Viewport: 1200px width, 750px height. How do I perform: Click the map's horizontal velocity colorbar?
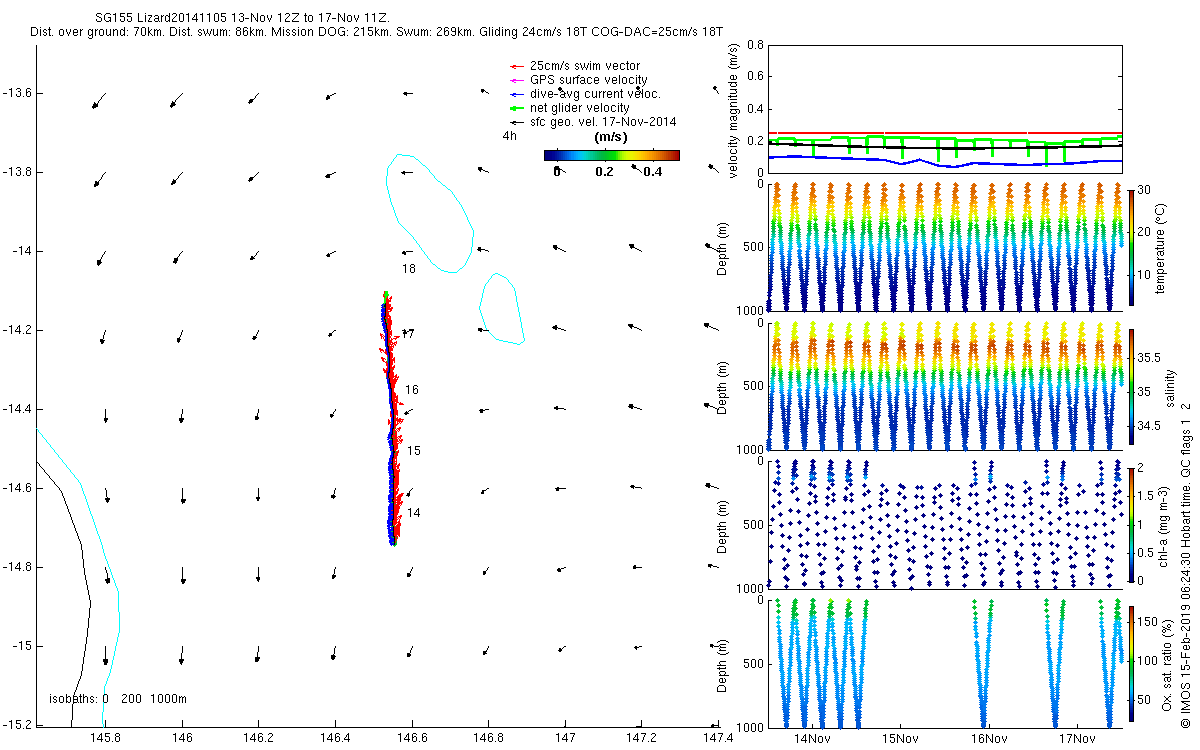(612, 155)
